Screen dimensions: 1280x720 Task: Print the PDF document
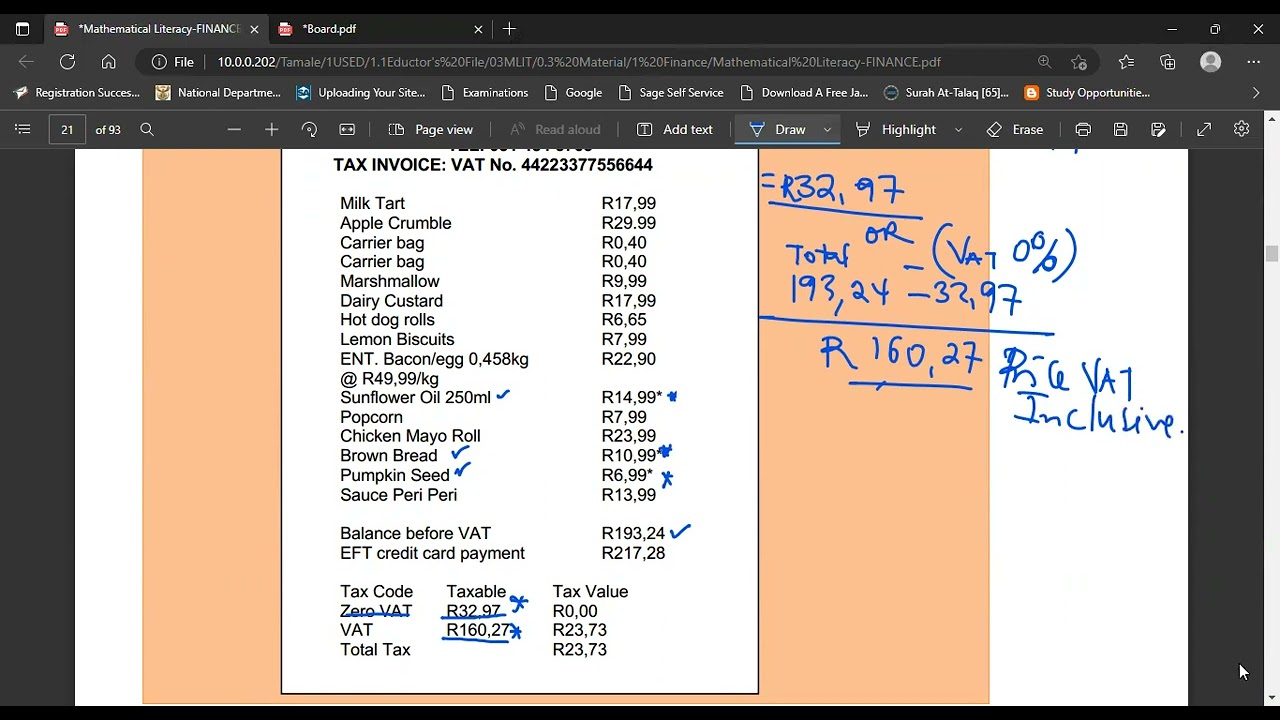[1082, 129]
